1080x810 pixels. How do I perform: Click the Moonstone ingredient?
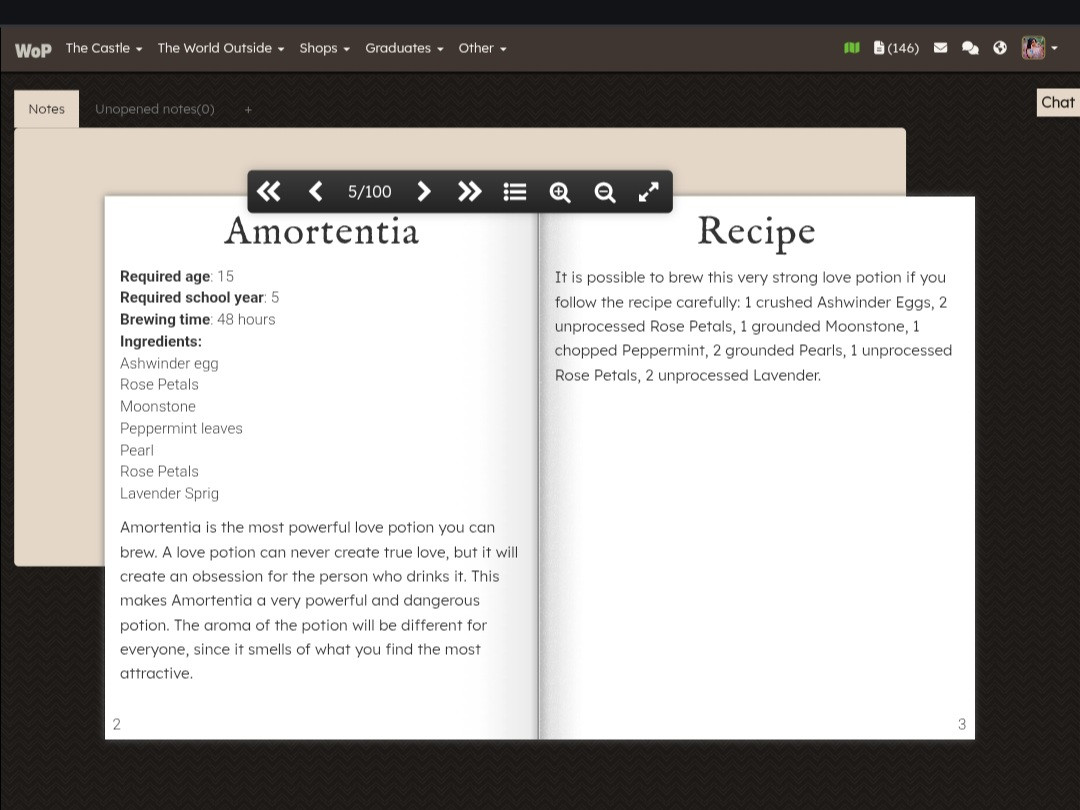click(x=158, y=406)
